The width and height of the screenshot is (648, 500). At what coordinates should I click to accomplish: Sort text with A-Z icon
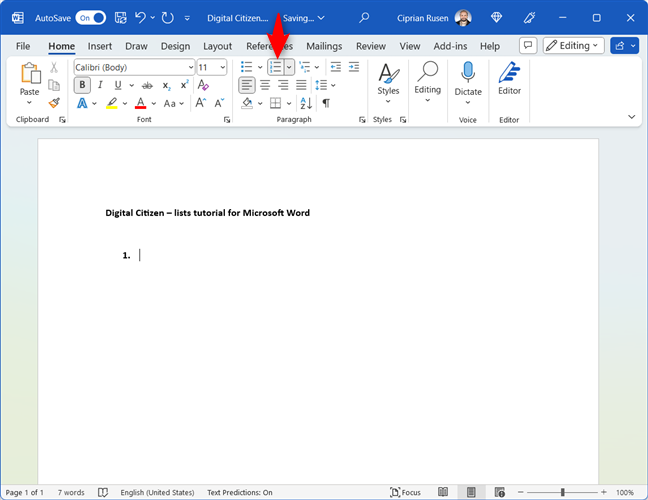tap(306, 103)
